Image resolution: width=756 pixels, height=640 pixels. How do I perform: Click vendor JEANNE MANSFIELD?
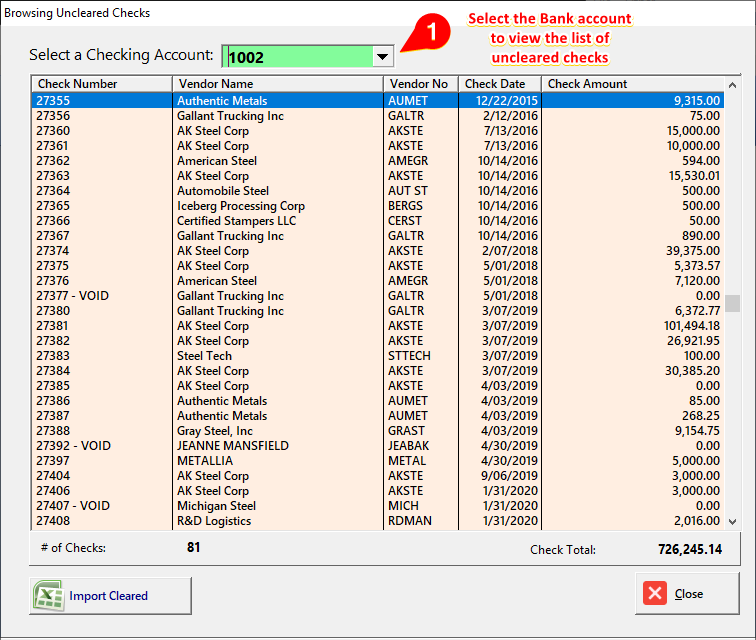233,446
